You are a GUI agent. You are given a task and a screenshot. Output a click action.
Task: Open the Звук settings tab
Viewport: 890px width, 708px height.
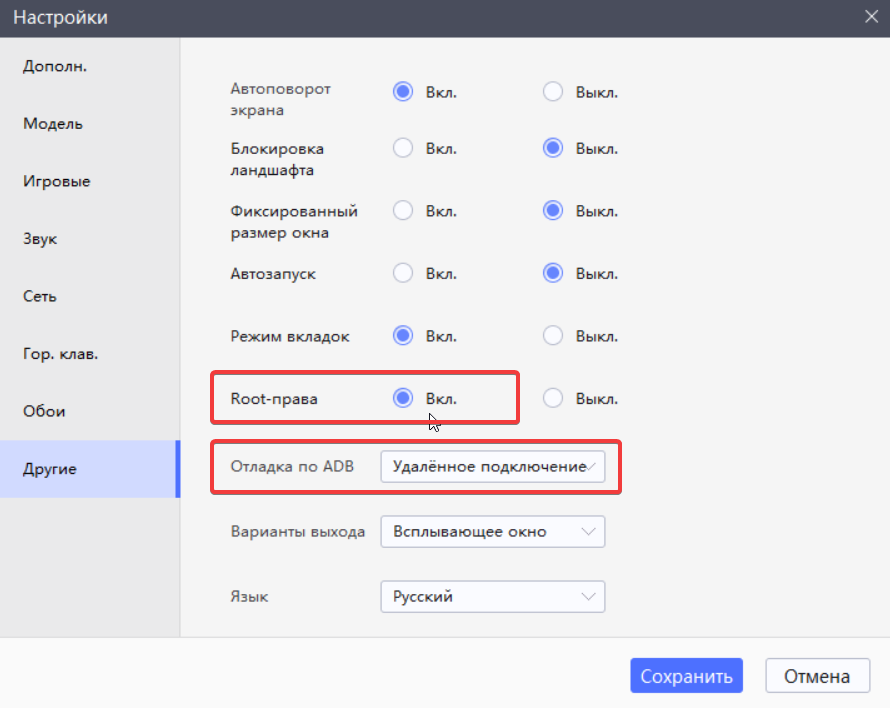pos(40,240)
